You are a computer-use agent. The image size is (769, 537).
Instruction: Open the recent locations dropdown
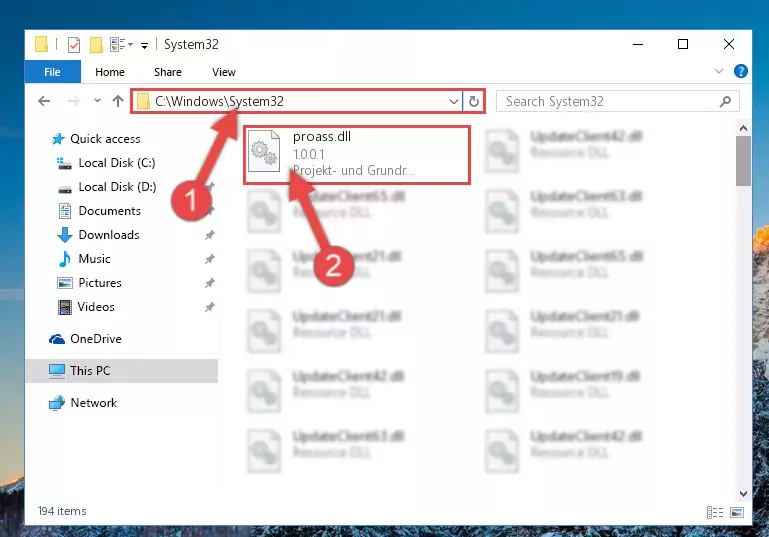pyautogui.click(x=97, y=101)
